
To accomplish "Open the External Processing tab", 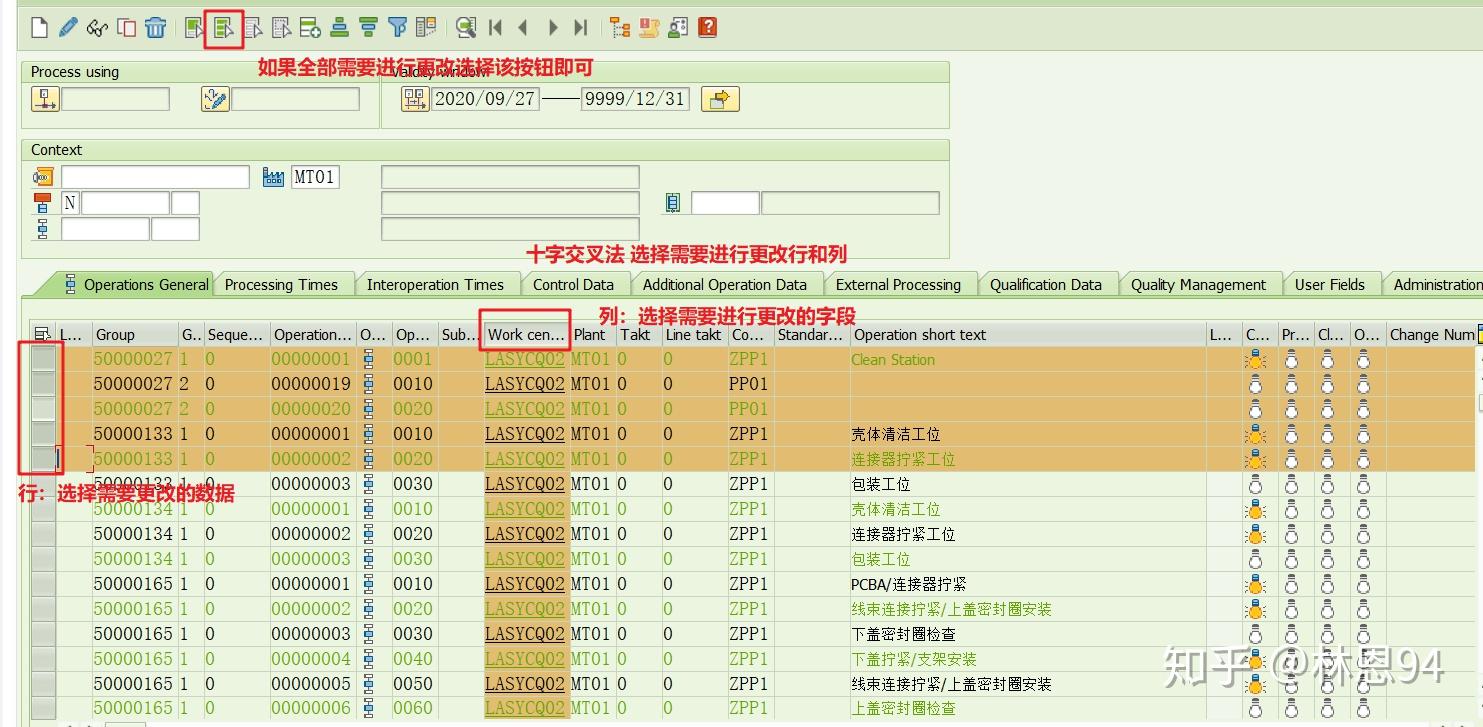I will click(899, 284).
